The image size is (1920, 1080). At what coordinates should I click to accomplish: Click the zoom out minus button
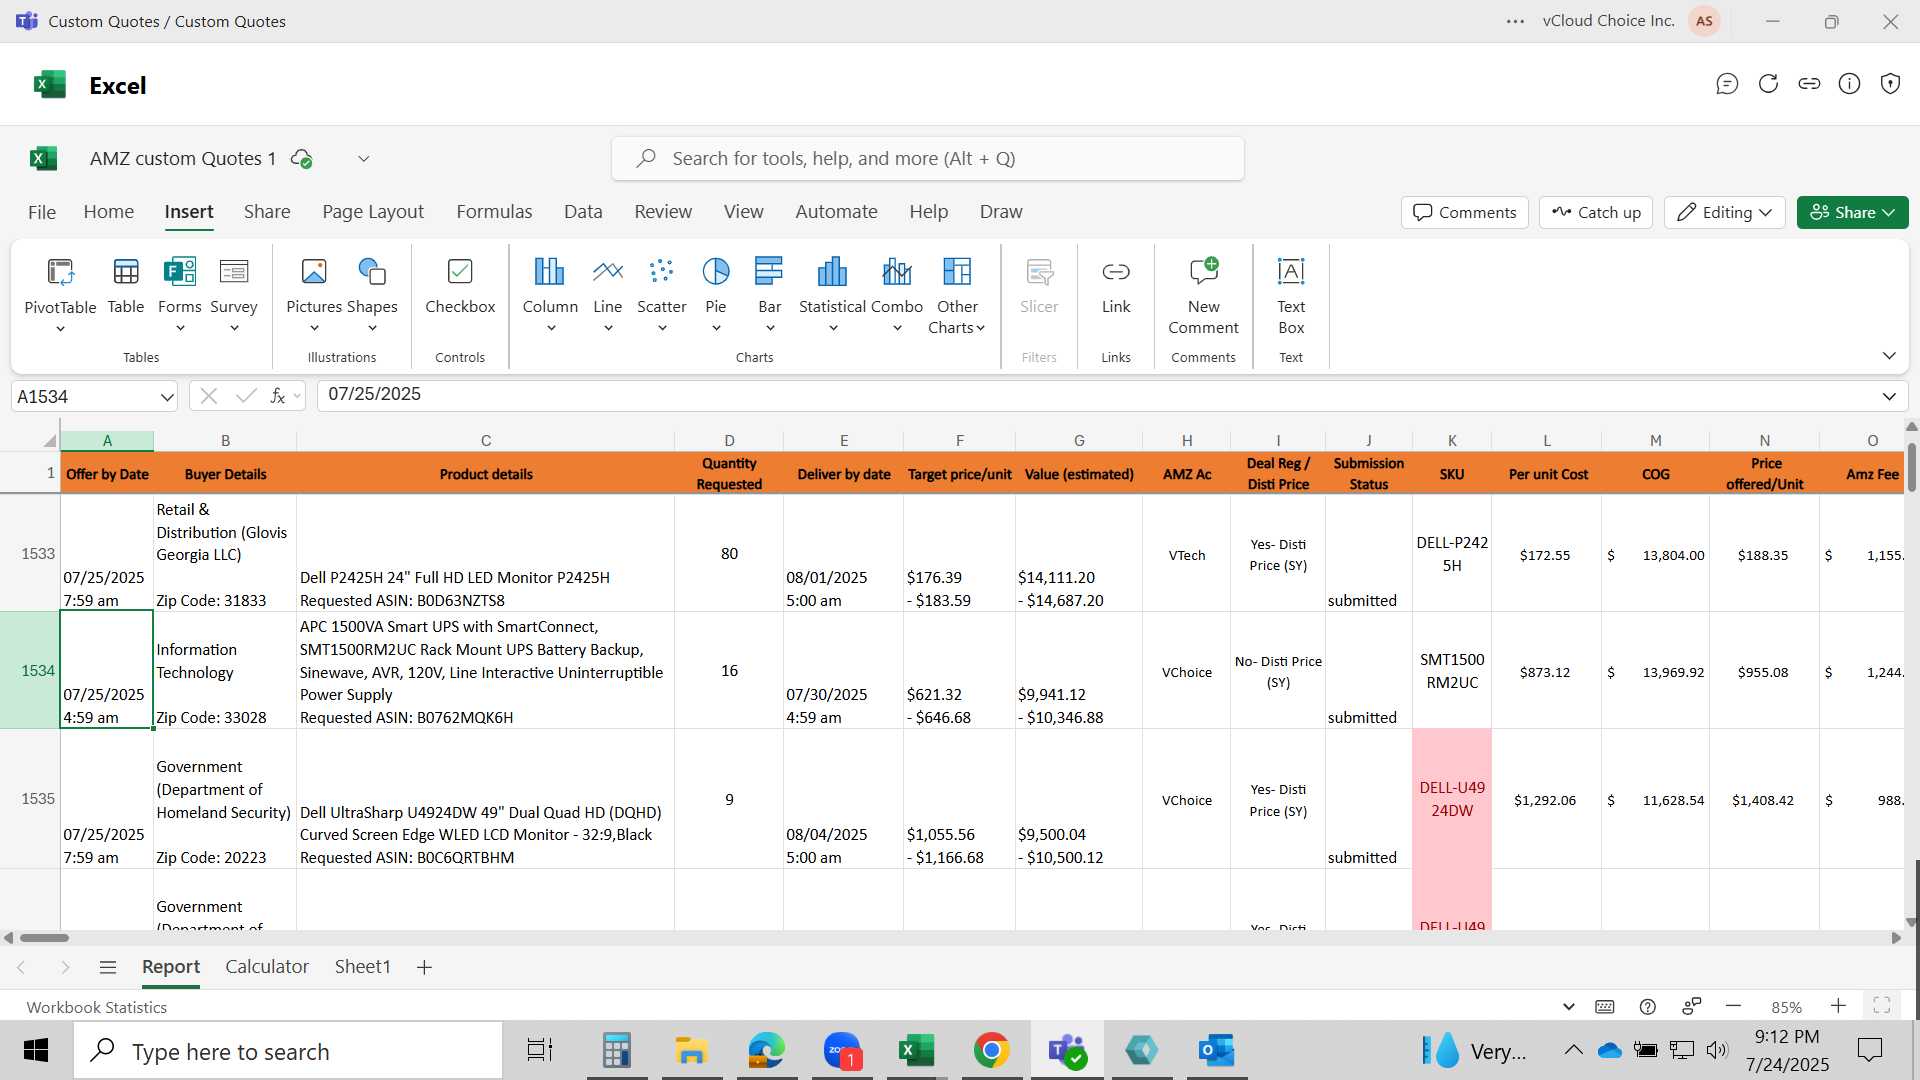[x=1733, y=1006]
